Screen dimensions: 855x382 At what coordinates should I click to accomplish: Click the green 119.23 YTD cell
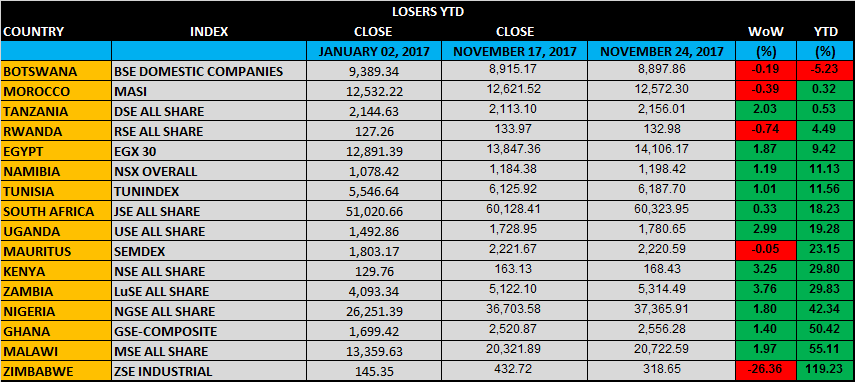click(x=825, y=371)
